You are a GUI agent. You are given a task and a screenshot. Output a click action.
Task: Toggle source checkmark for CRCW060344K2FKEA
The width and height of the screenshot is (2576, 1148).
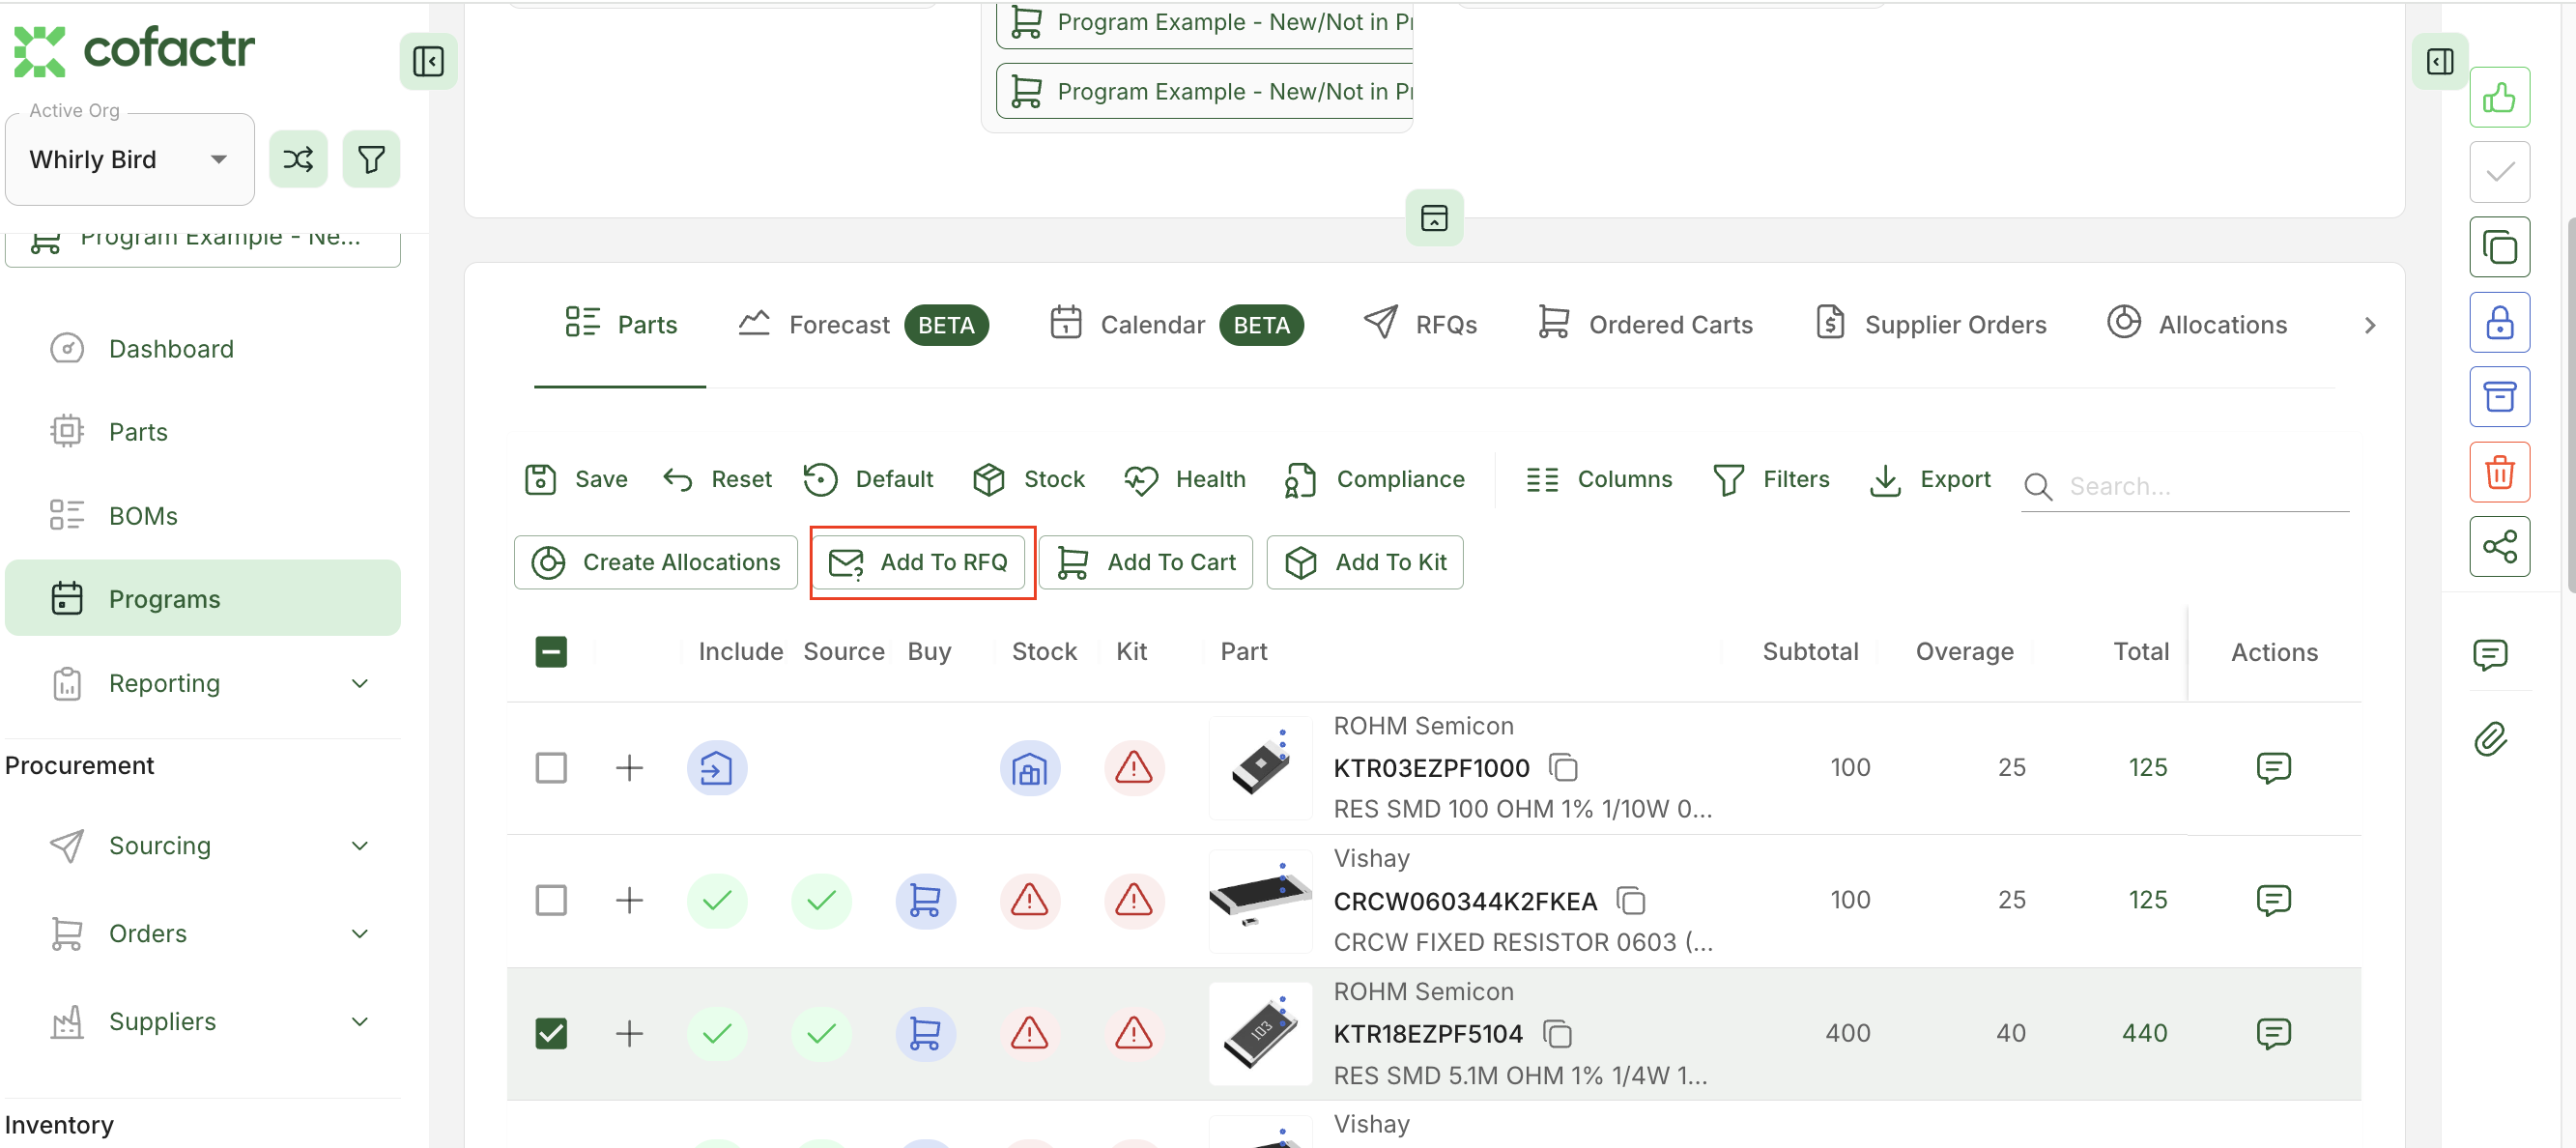click(x=821, y=901)
